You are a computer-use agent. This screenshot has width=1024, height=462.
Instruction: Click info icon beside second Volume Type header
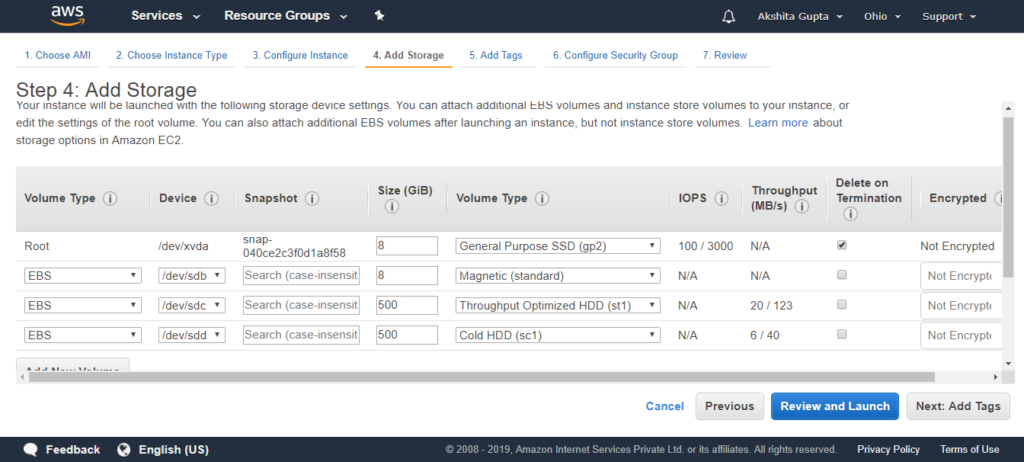pyautogui.click(x=542, y=199)
